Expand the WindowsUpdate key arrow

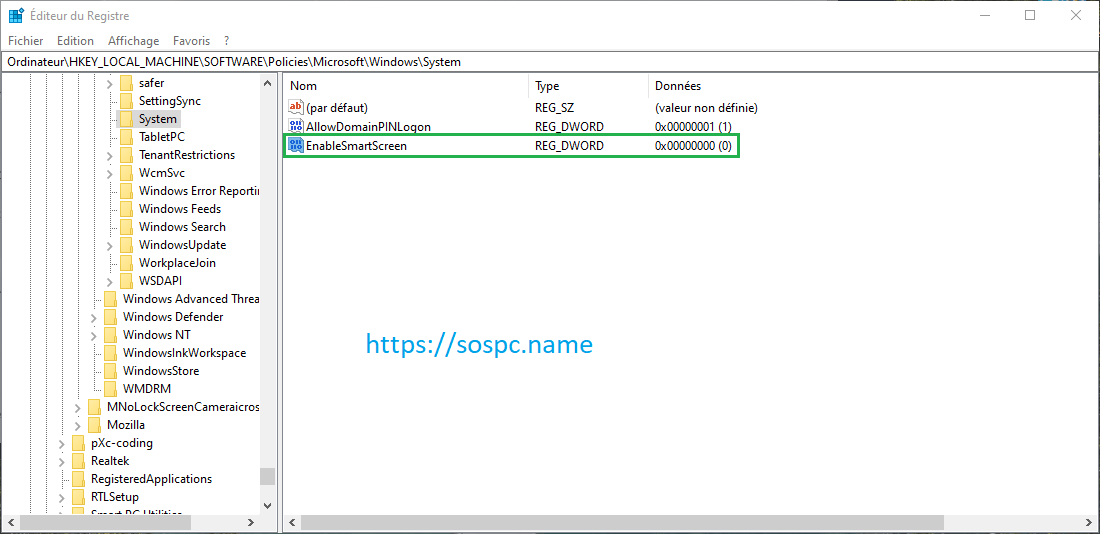tap(109, 245)
